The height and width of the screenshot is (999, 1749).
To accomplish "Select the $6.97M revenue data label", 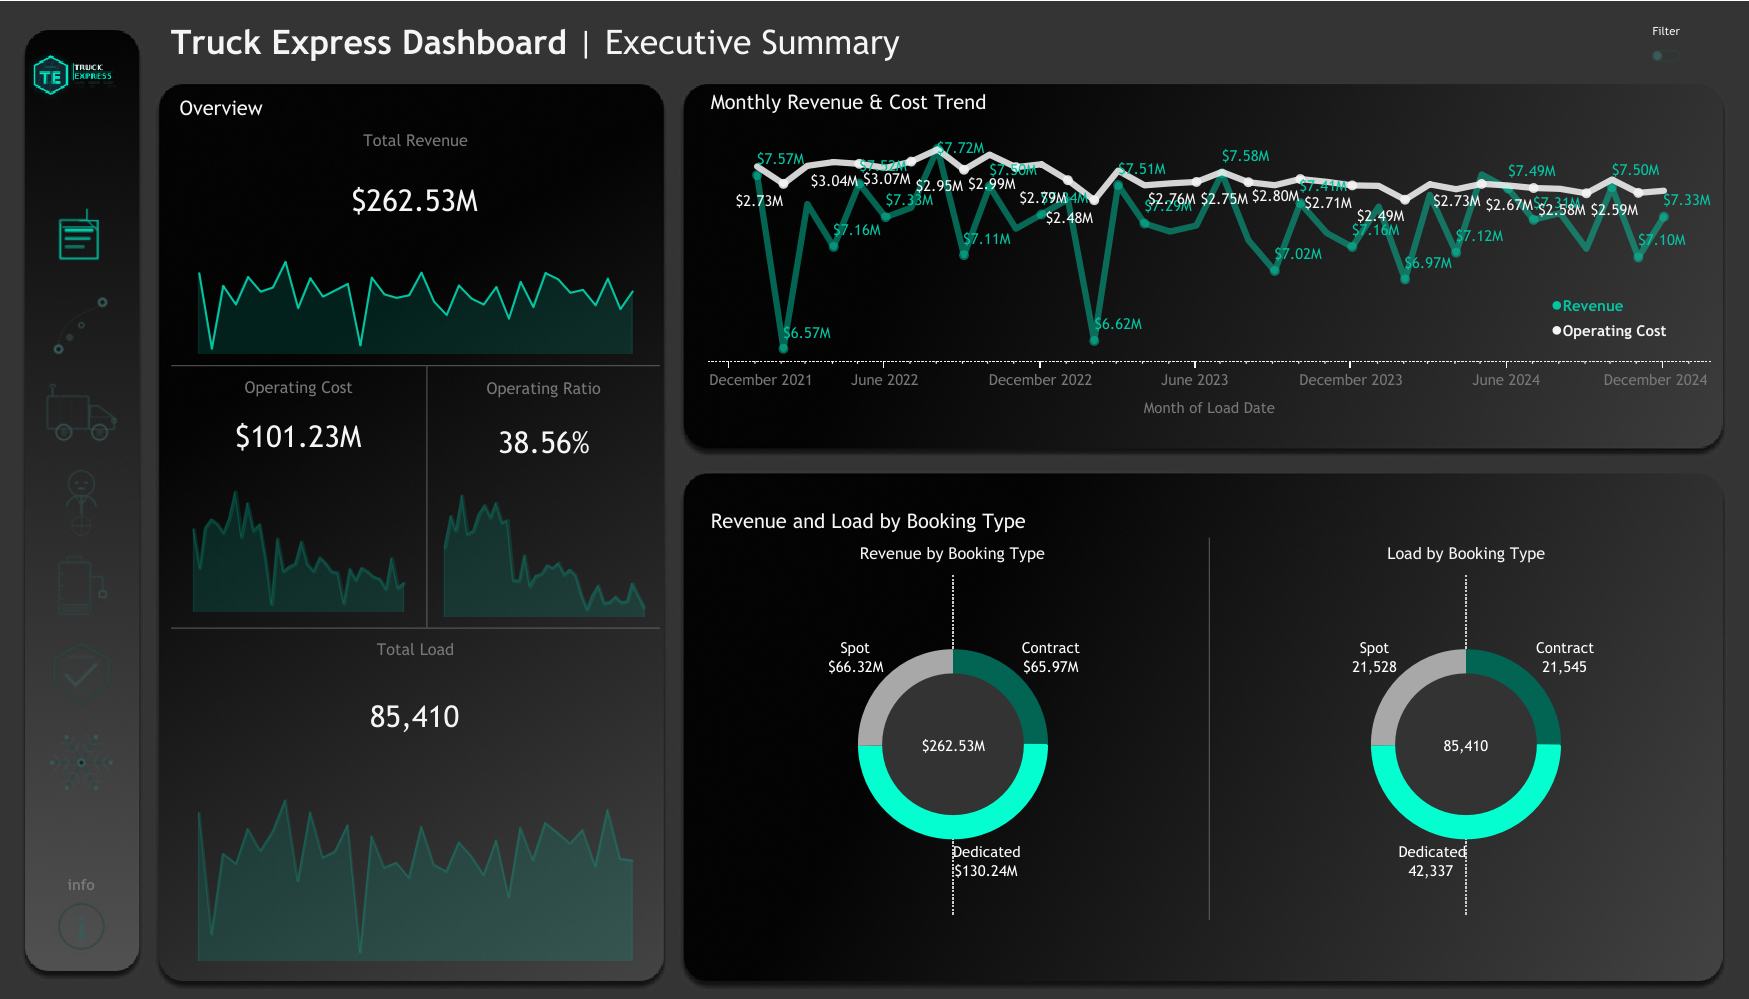I will pyautogui.click(x=1428, y=263).
